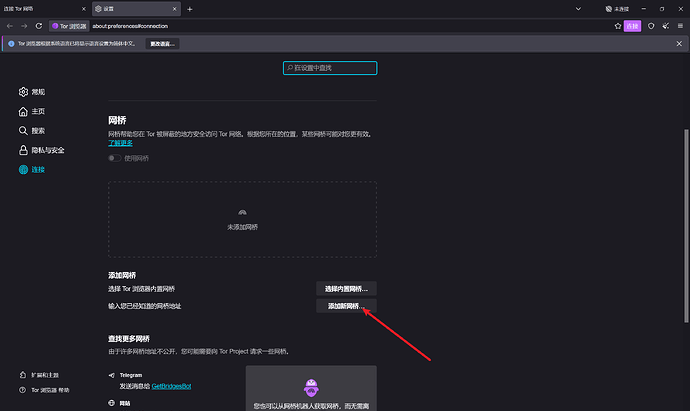Toggle the 使用网桥 switch
The height and width of the screenshot is (411, 690).
115,158
